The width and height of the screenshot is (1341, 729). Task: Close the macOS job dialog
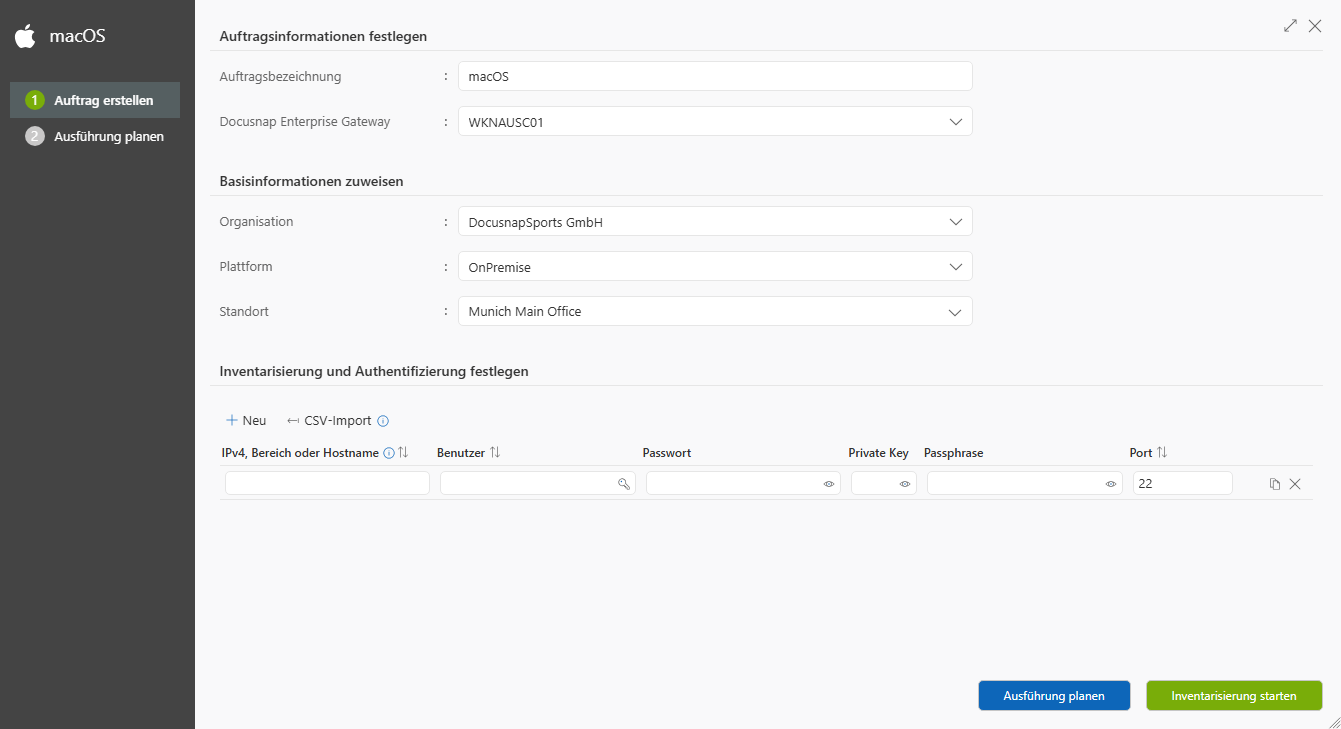pyautogui.click(x=1315, y=26)
